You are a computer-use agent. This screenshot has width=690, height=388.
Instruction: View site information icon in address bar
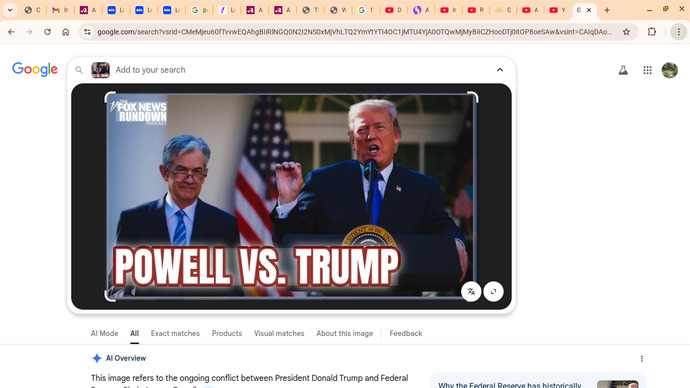click(x=88, y=32)
